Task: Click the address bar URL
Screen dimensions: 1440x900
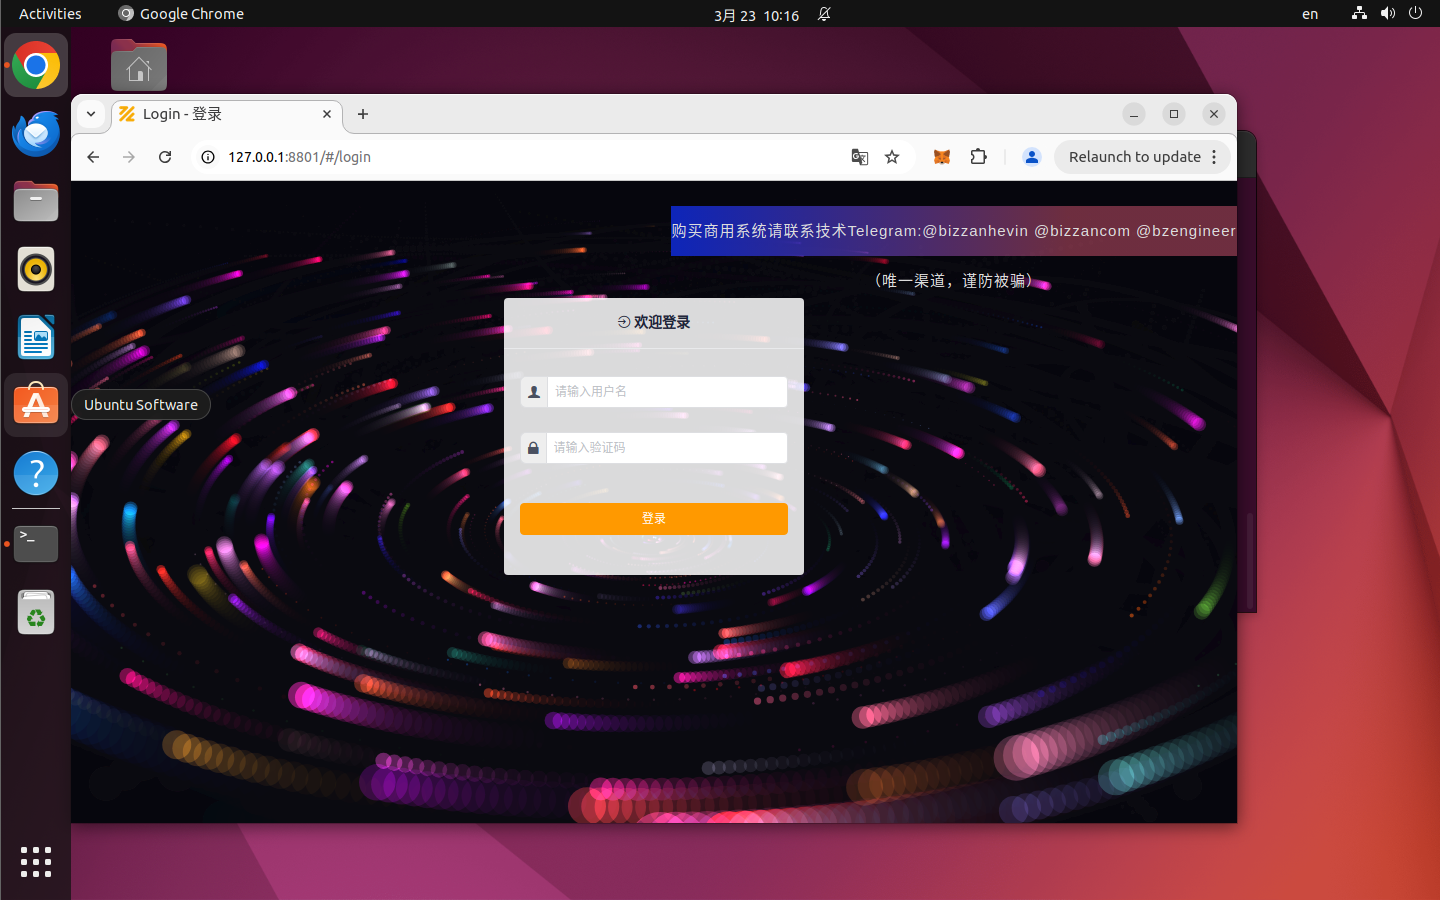Action: coord(299,157)
